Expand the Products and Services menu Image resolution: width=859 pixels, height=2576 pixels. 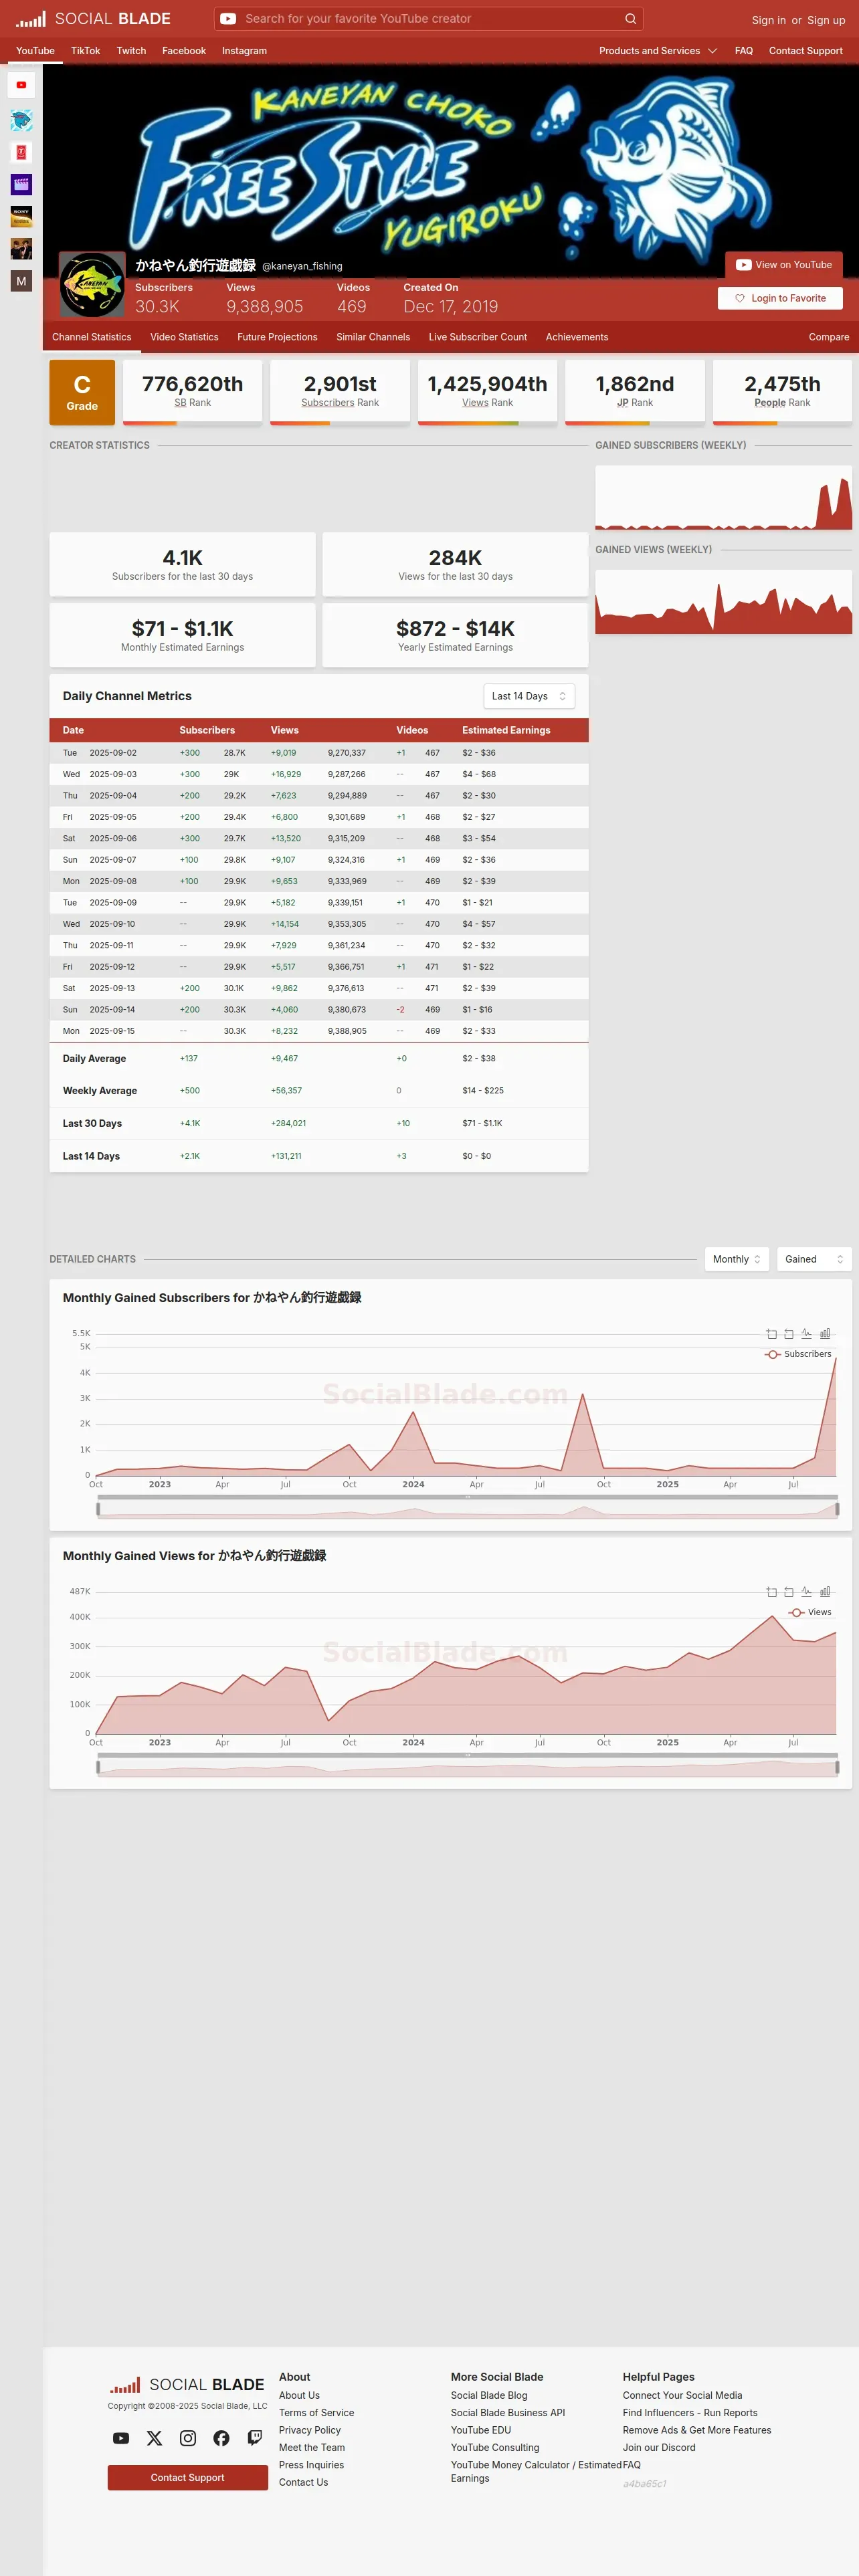(x=658, y=51)
